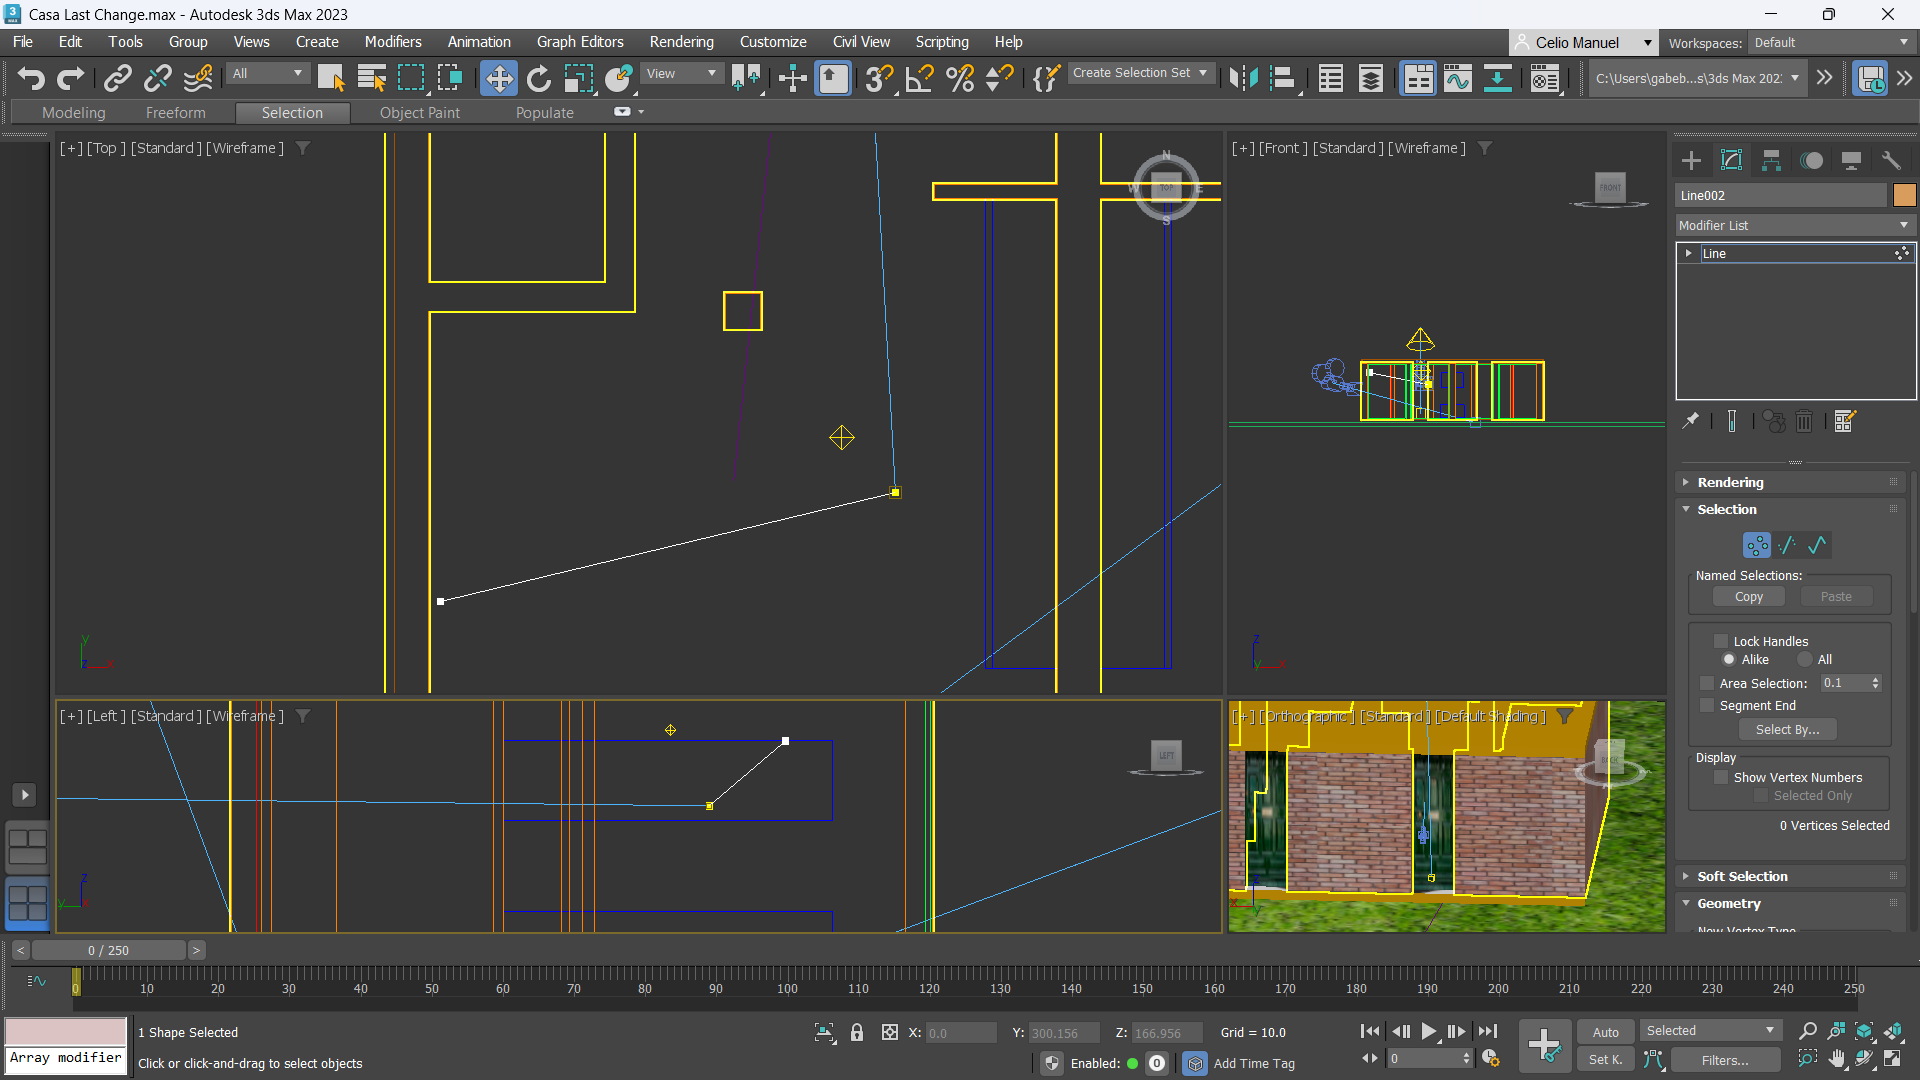This screenshot has height=1080, width=1920.
Task: Enable the Lock Handles checkbox
Action: click(x=1721, y=641)
